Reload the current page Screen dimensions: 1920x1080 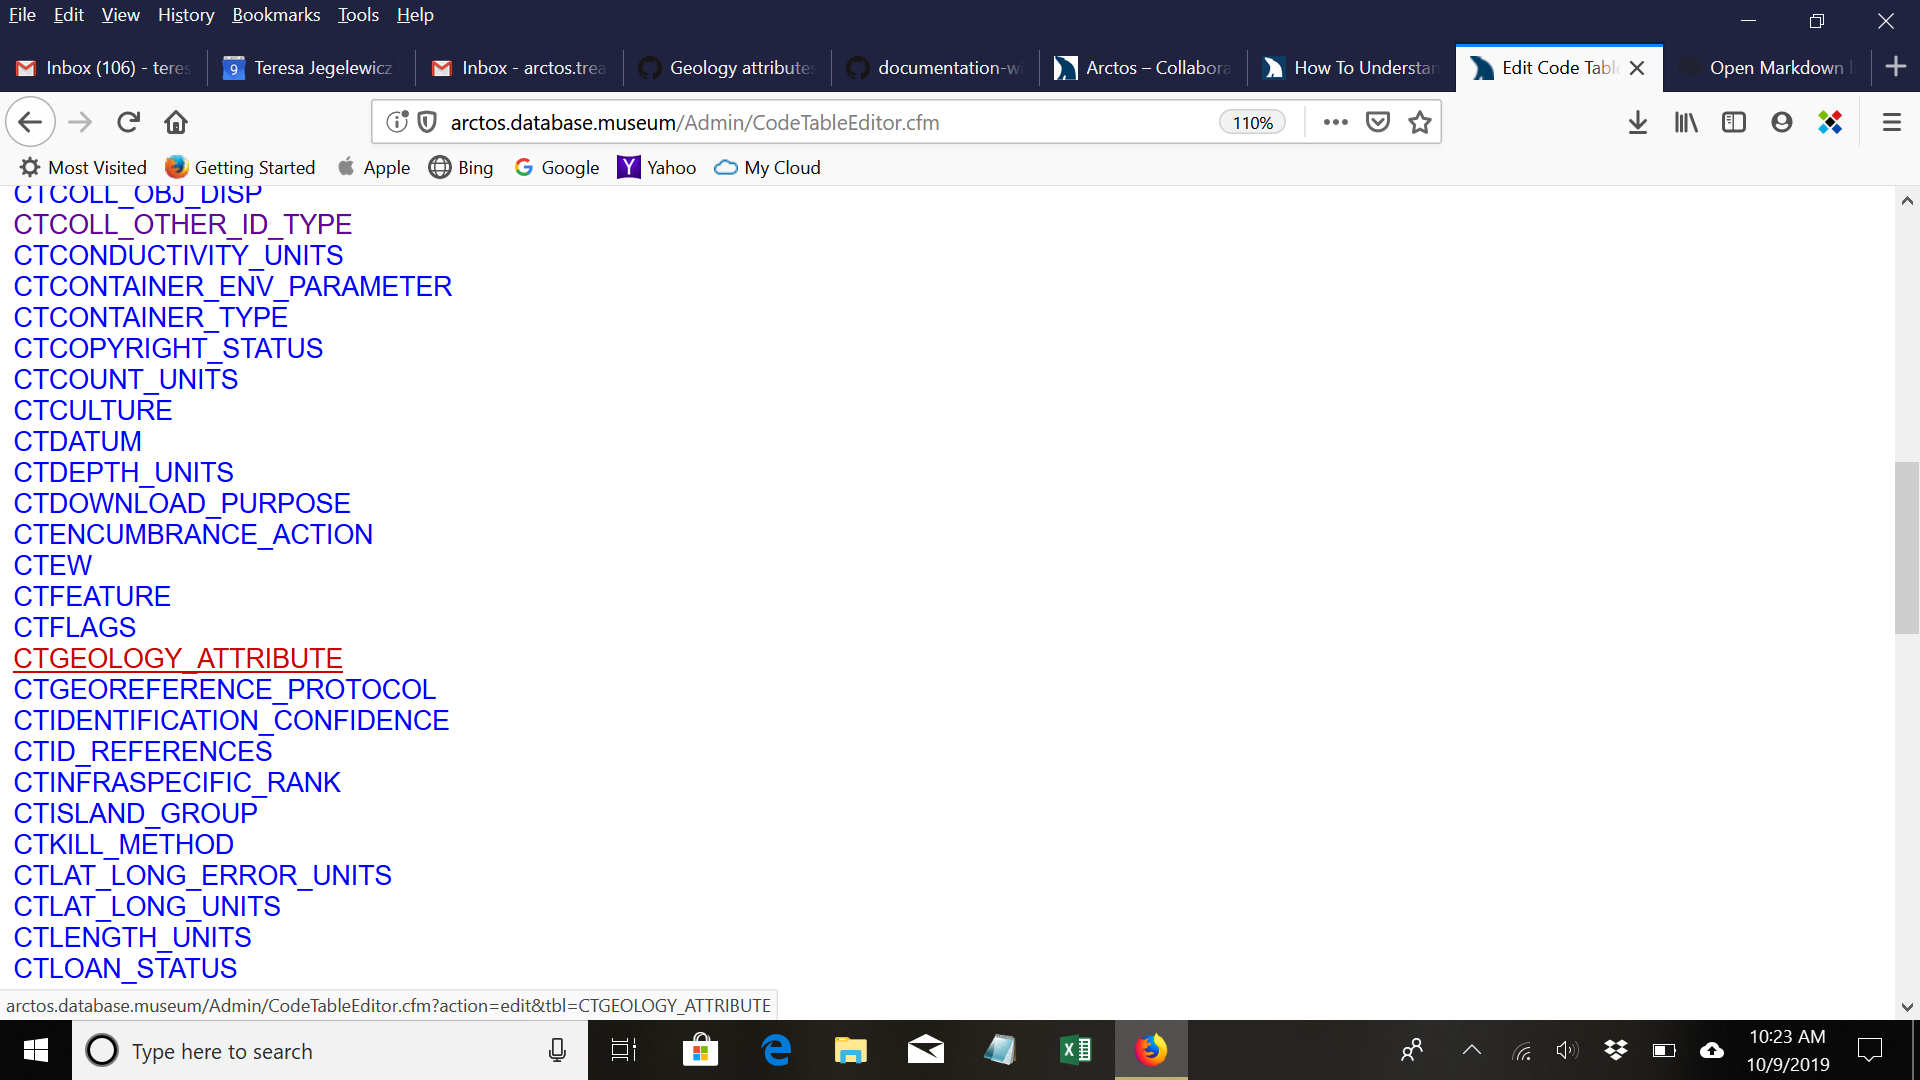128,122
